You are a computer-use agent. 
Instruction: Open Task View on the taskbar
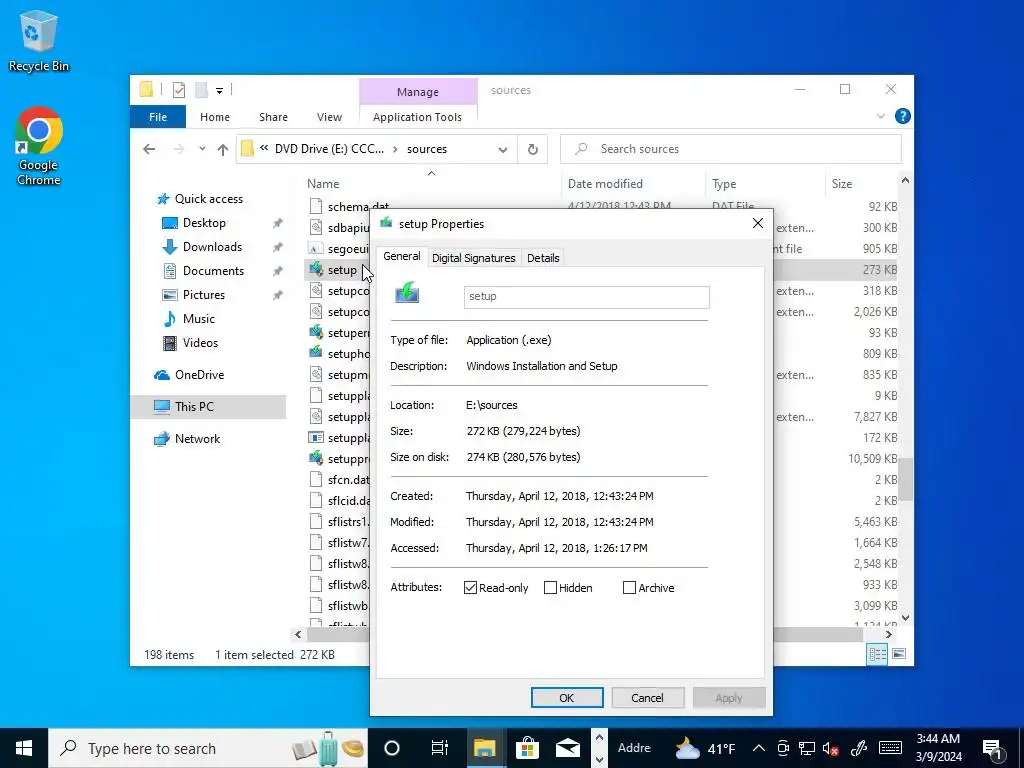point(440,748)
